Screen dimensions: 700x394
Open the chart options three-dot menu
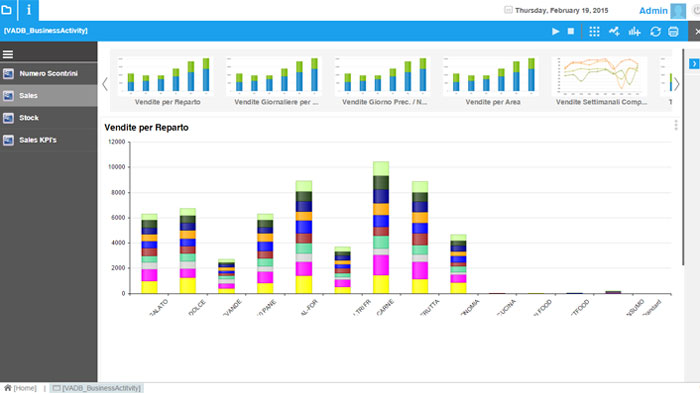tap(676, 125)
